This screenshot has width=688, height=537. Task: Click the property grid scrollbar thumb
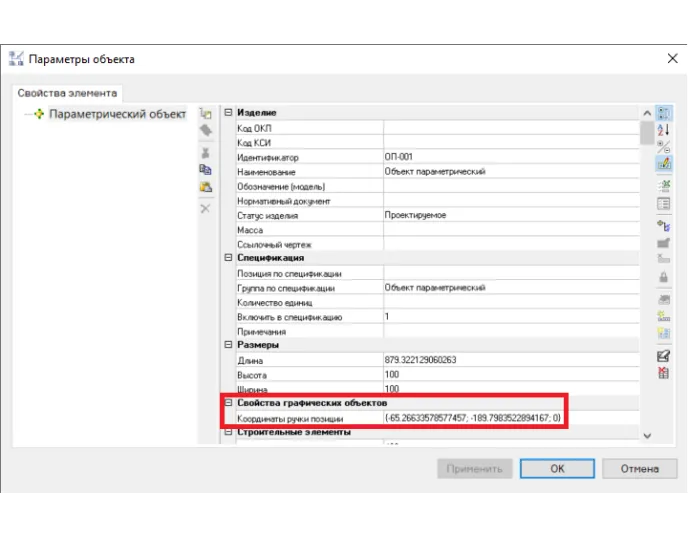click(647, 133)
